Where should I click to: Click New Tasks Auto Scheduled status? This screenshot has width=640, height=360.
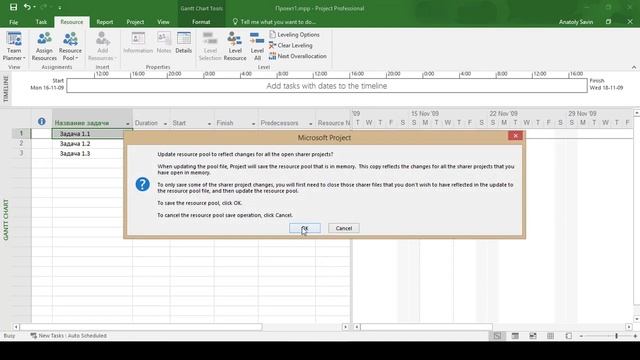point(69,336)
